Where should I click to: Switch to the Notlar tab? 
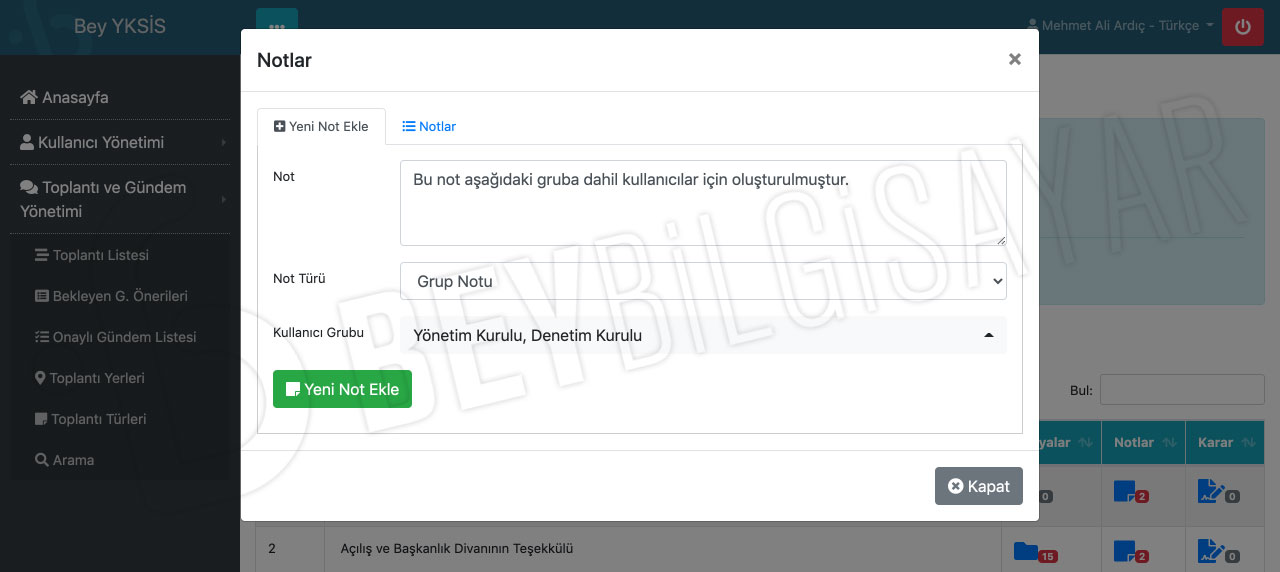[429, 126]
